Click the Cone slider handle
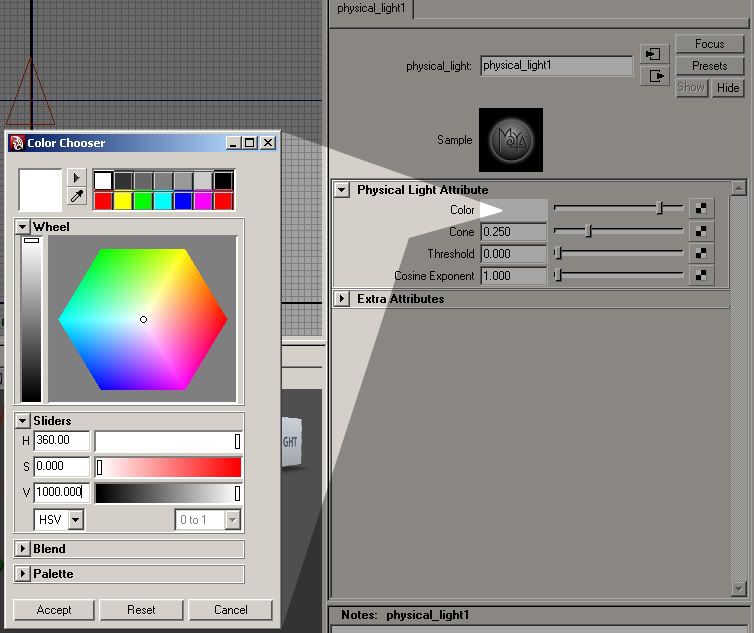754x633 pixels. (589, 231)
